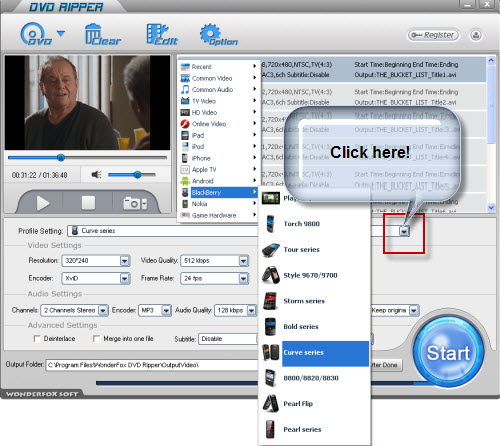Expand the Video Quality 512 kbps dropdown
This screenshot has height=446, width=500.
244,261
